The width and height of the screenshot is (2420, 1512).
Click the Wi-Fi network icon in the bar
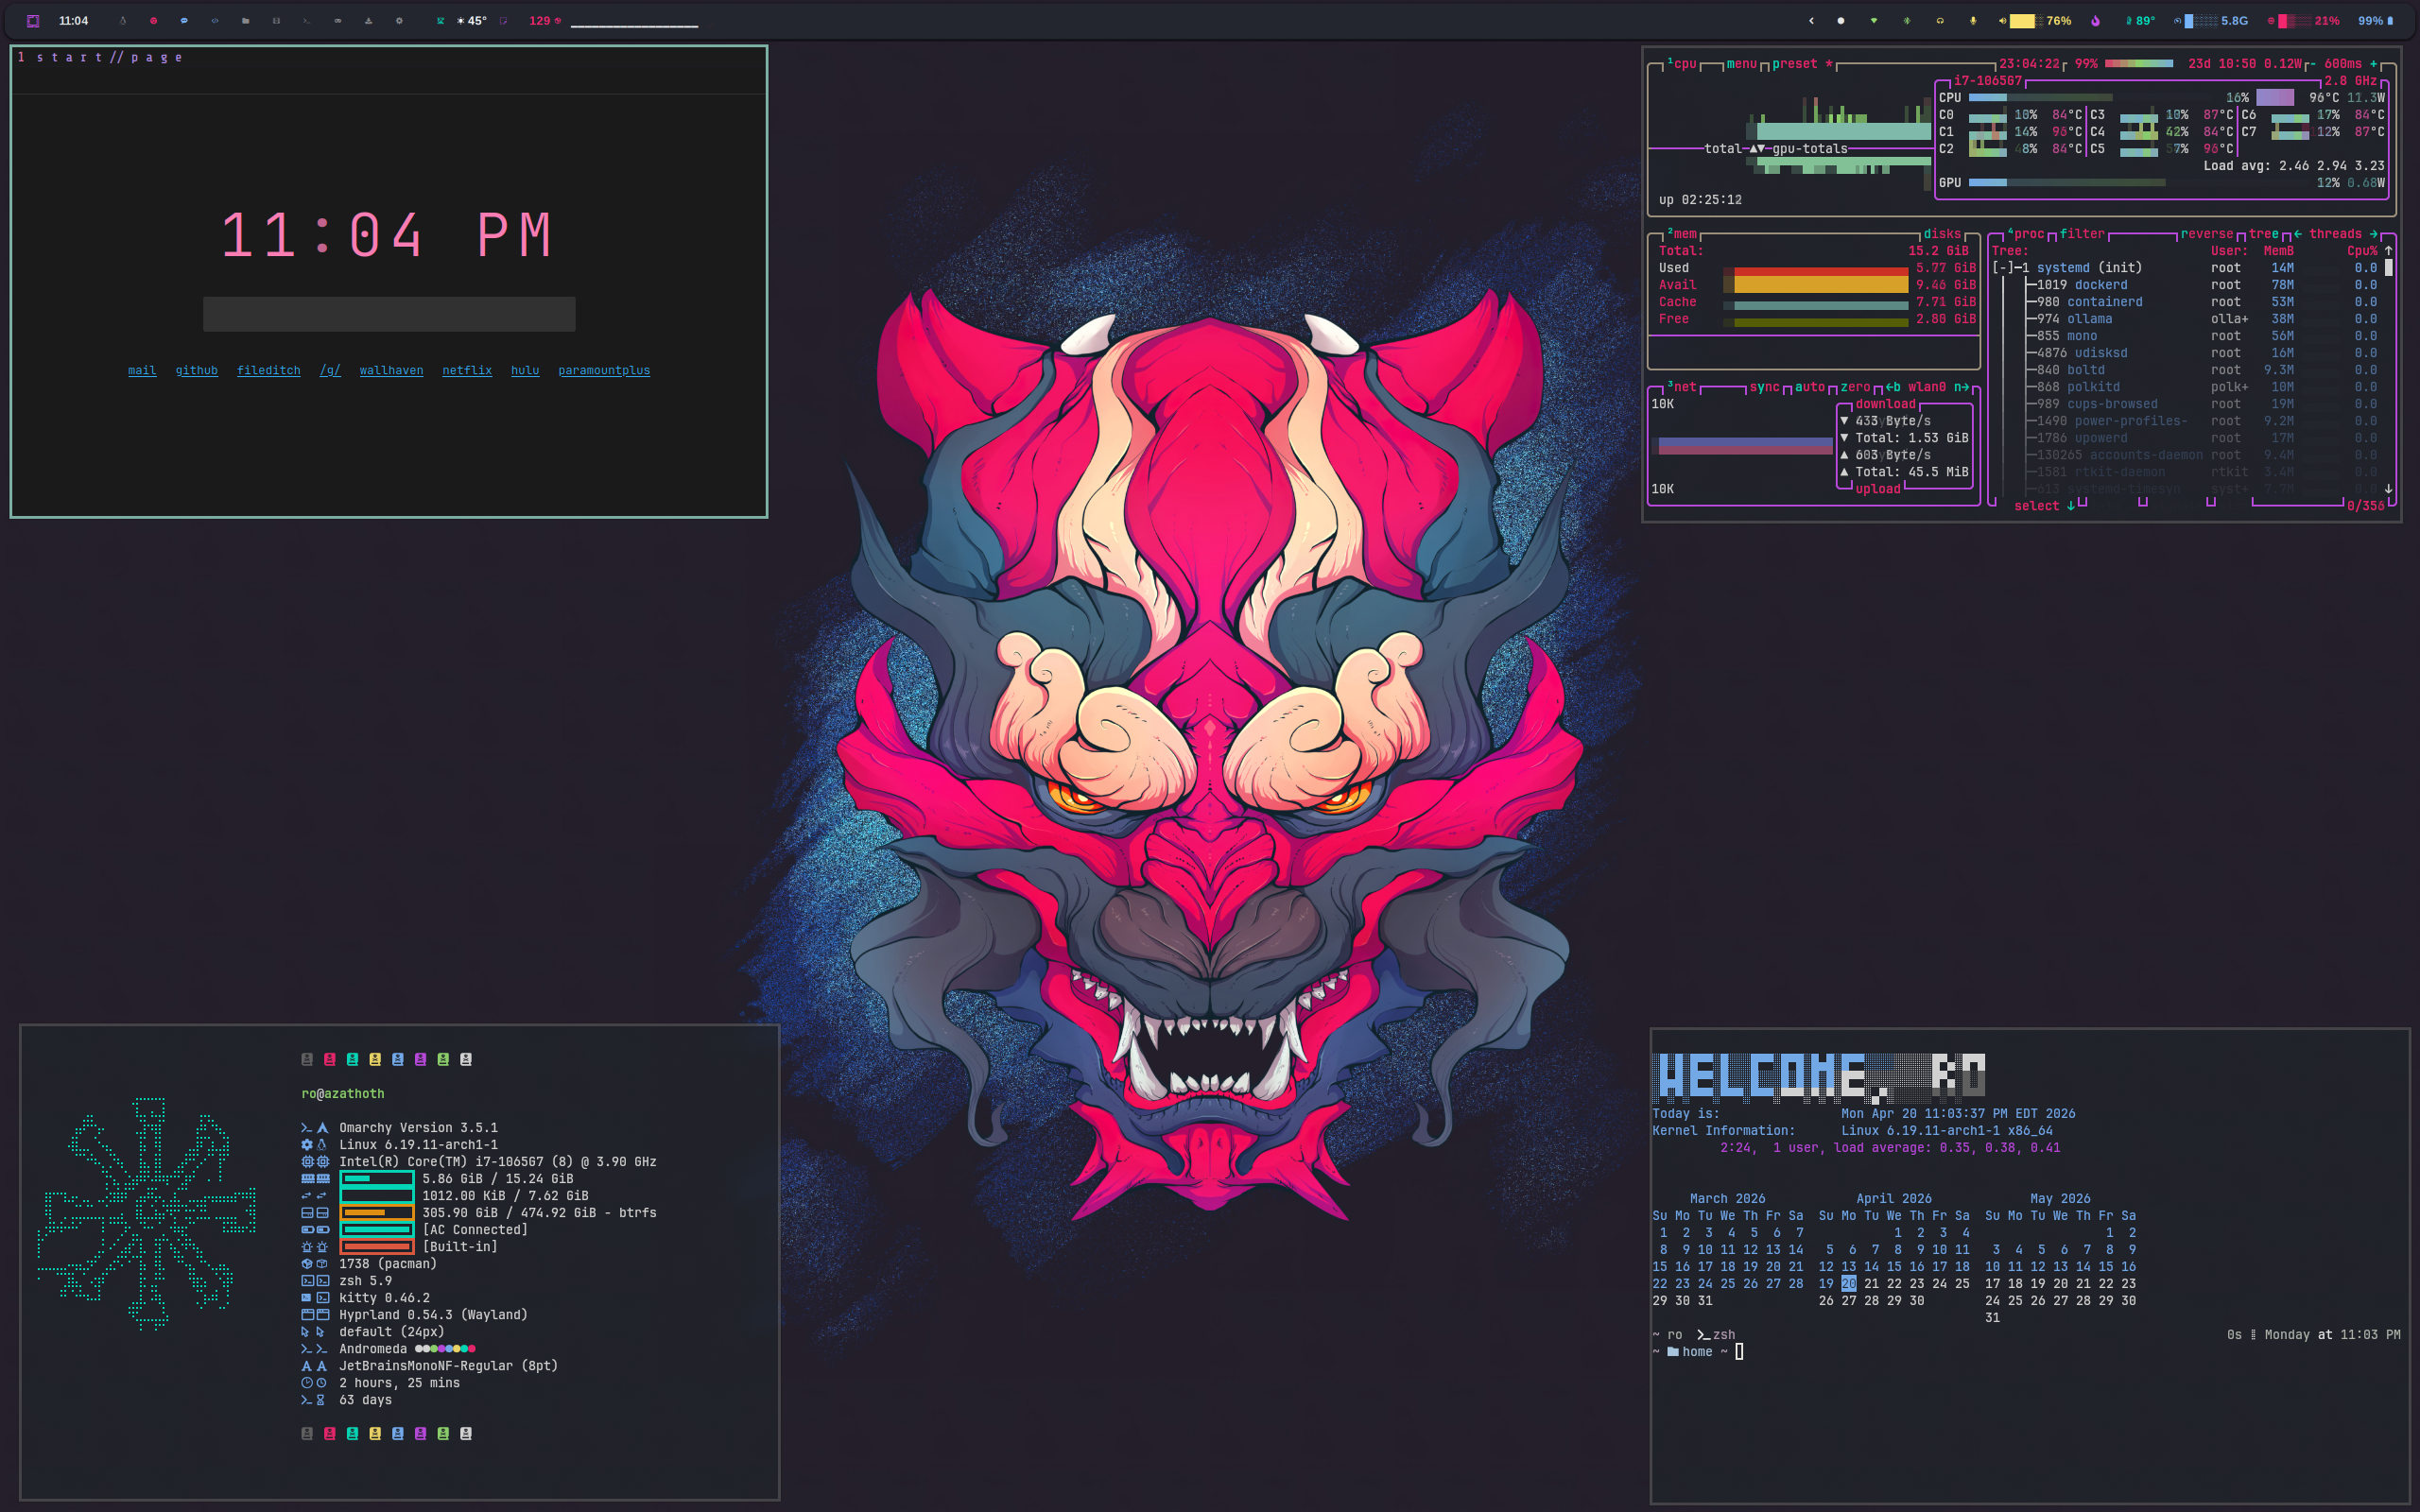[1874, 21]
